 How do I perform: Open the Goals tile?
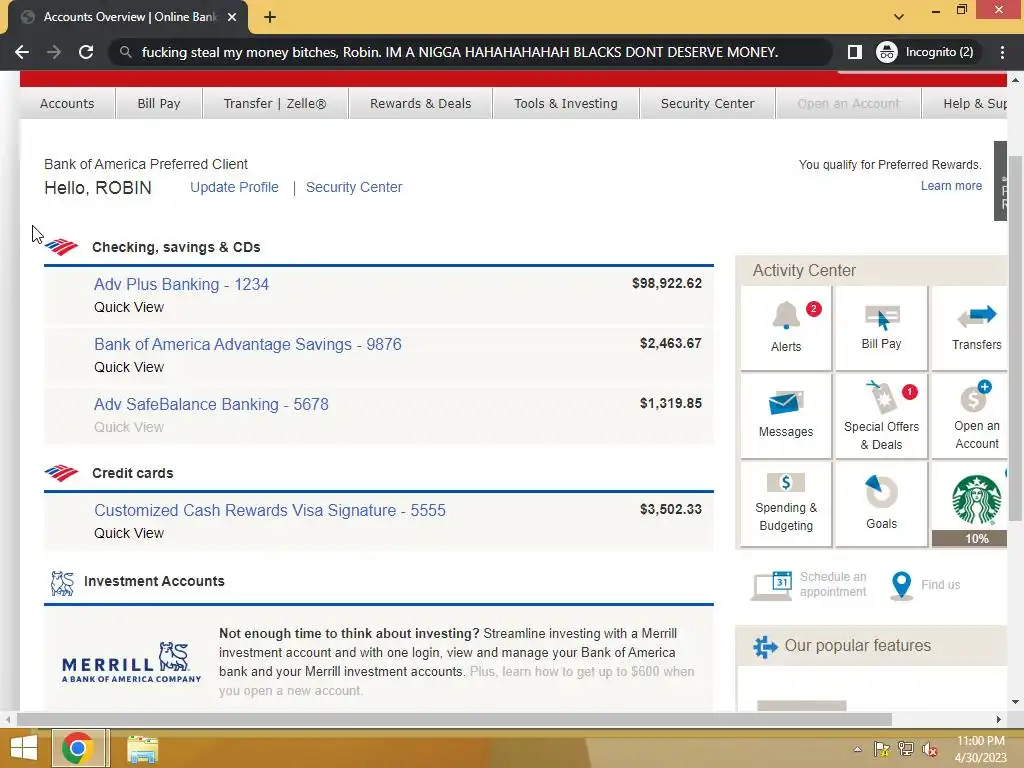[x=881, y=503]
